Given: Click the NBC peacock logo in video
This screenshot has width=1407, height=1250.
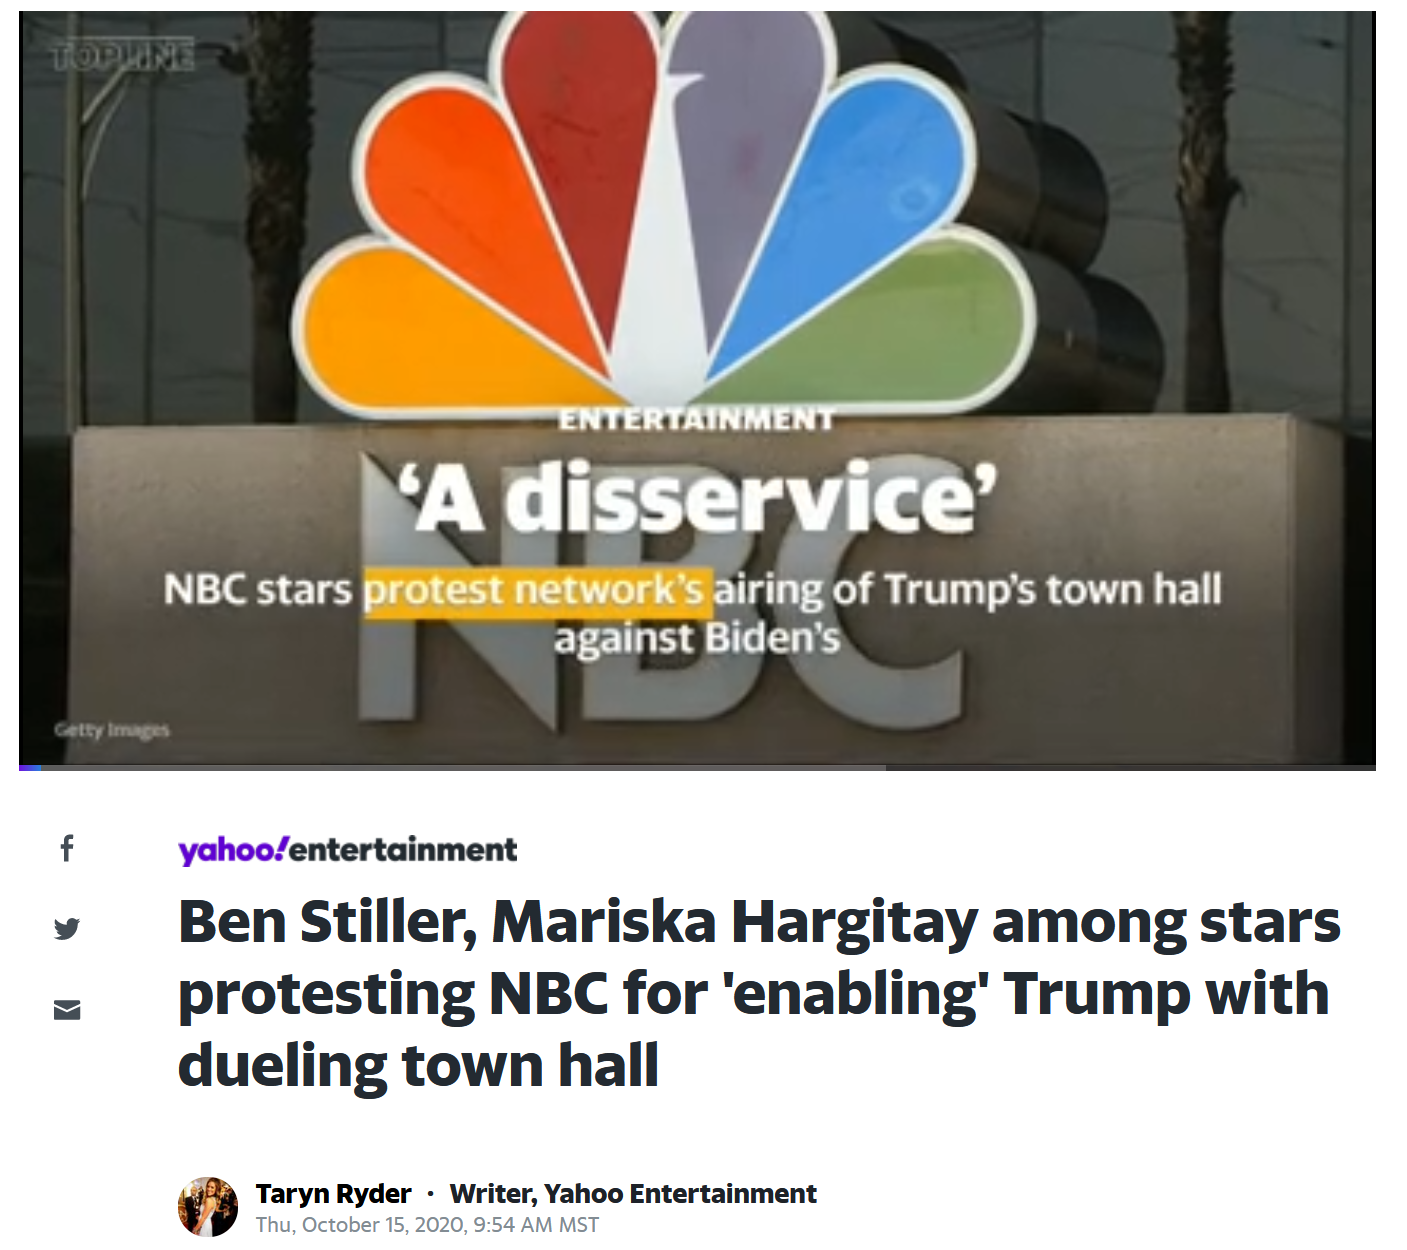Looking at the screenshot, I should (x=665, y=215).
